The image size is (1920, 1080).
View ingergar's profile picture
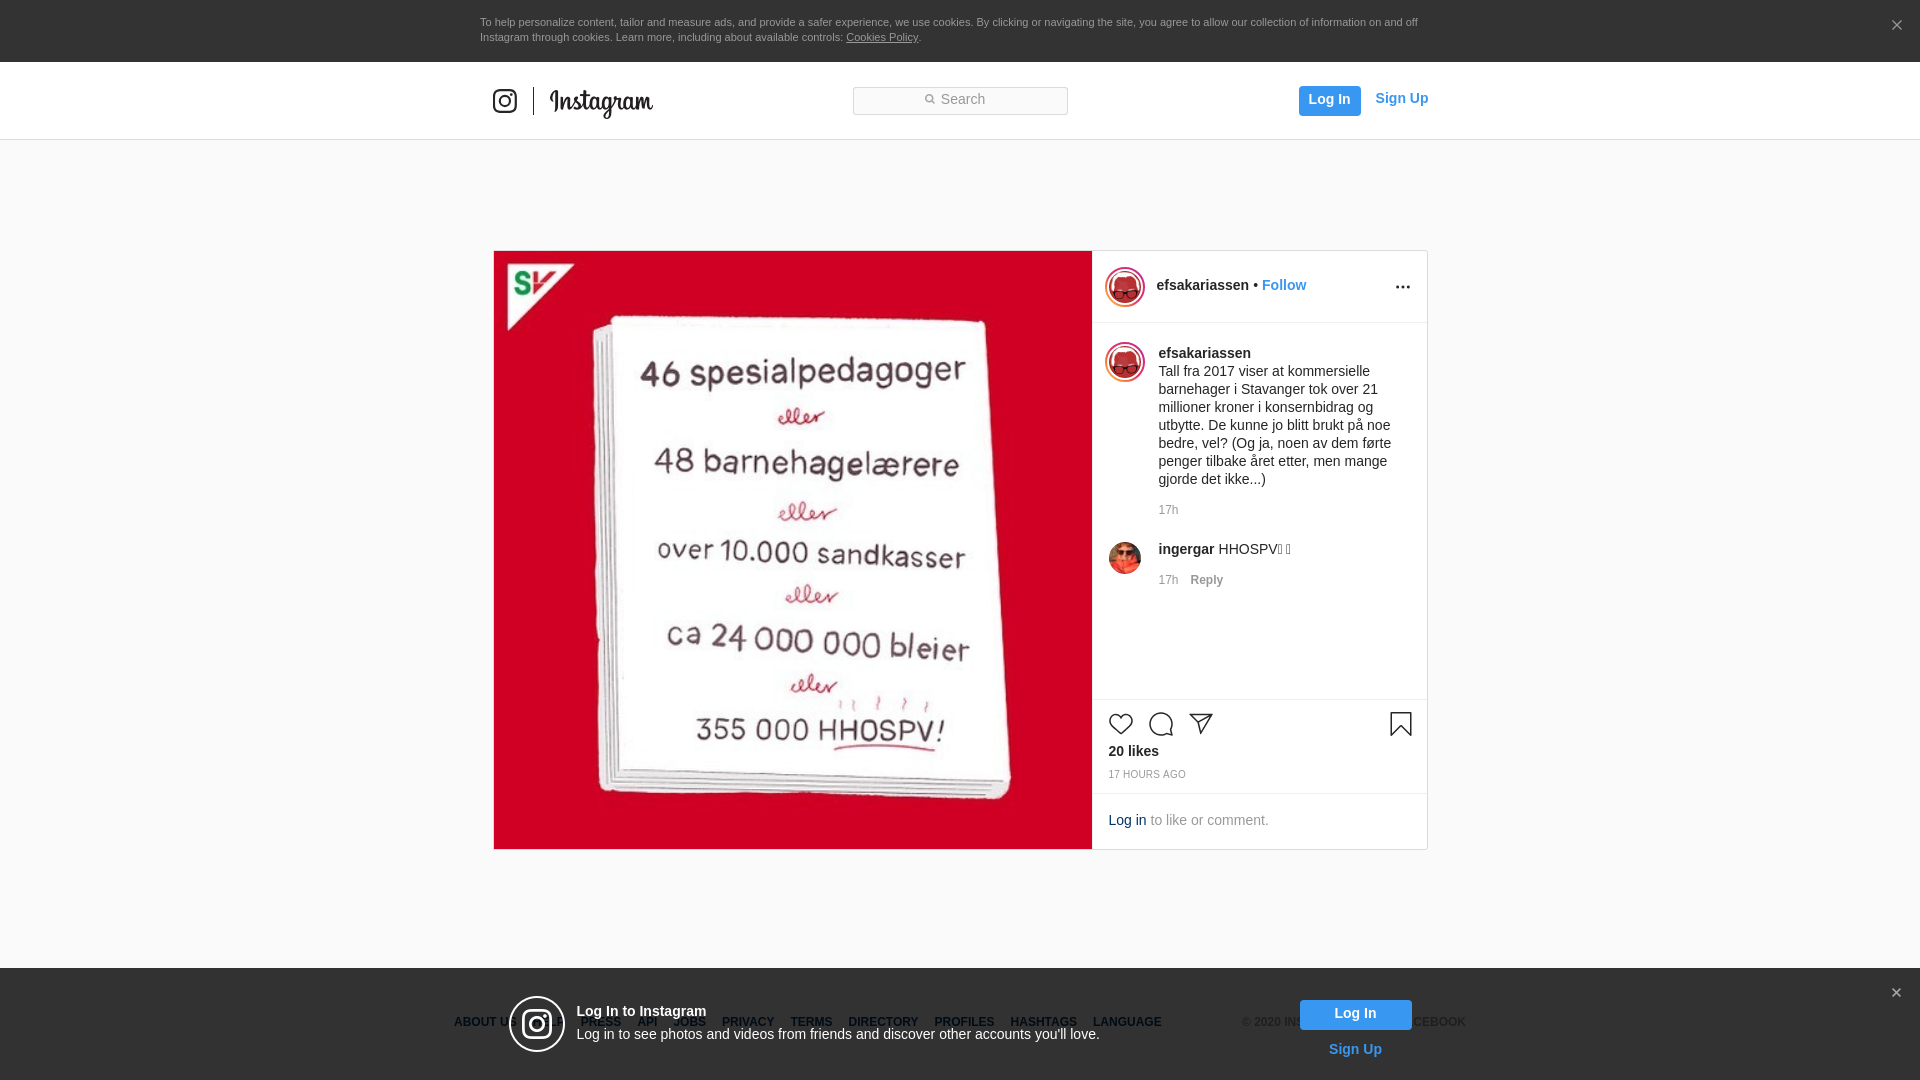[x=1125, y=558]
